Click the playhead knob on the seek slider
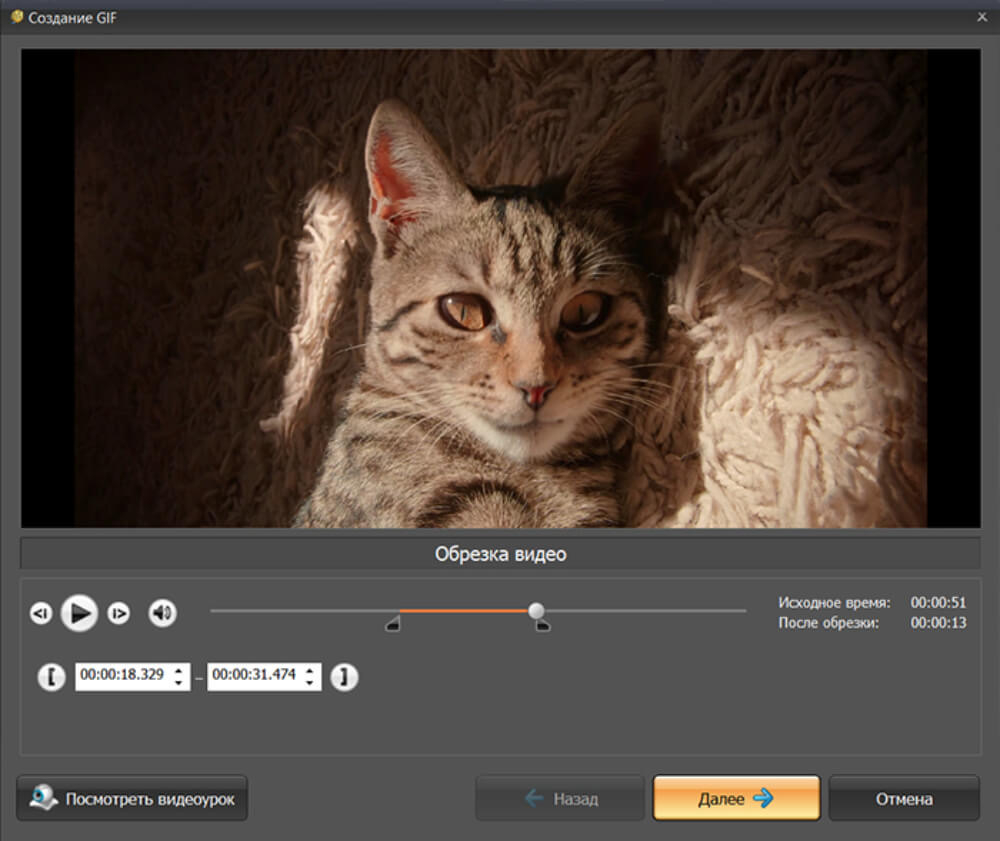Screen dimensions: 1000x841 point(536,610)
